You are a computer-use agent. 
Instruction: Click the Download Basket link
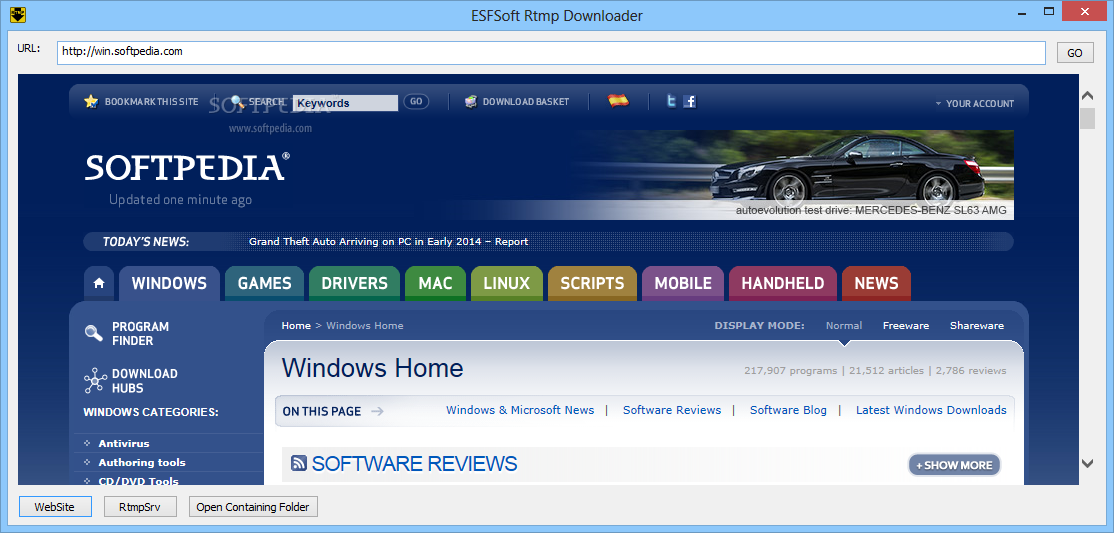pyautogui.click(x=526, y=102)
